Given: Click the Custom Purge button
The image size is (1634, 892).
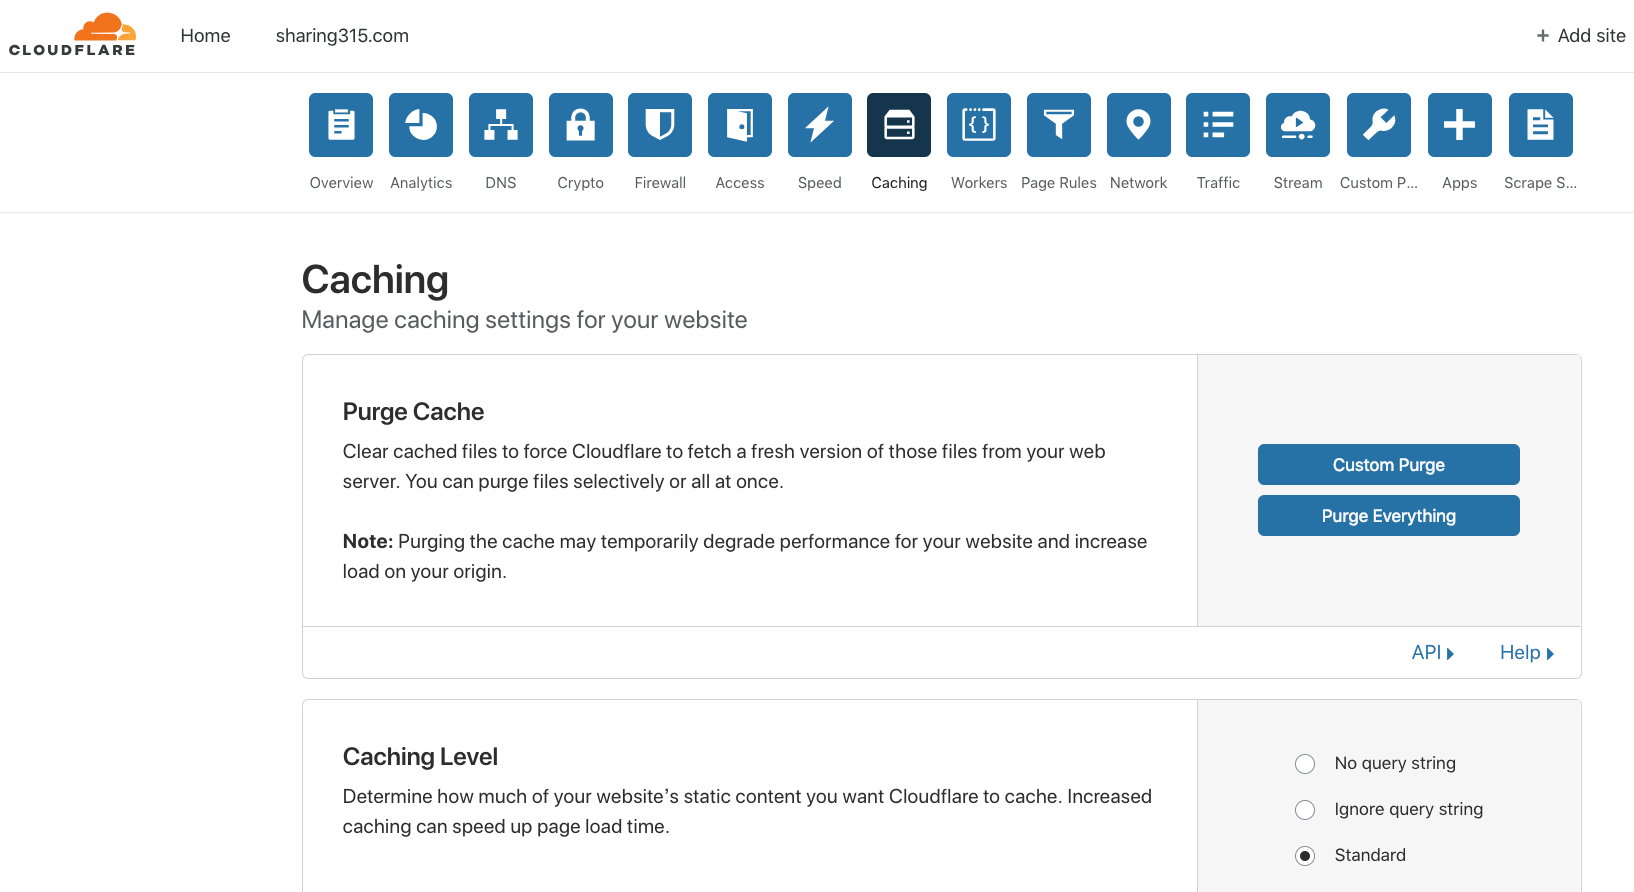Looking at the screenshot, I should (x=1389, y=465).
